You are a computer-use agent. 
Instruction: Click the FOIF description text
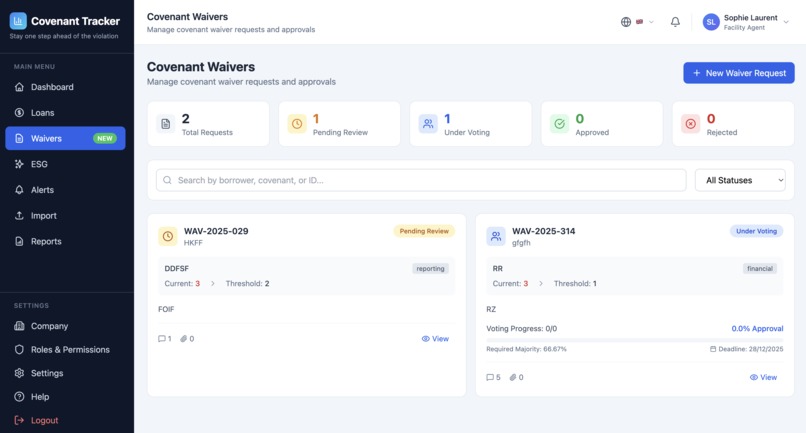166,309
